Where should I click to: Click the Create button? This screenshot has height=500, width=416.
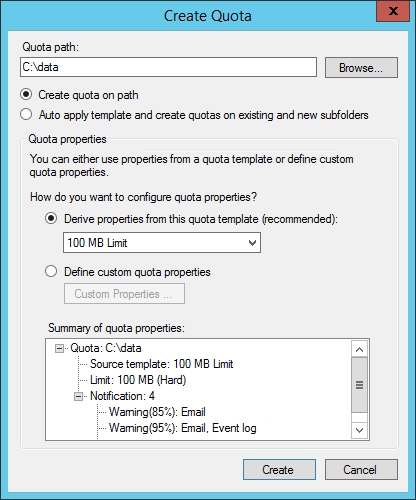coord(279,470)
